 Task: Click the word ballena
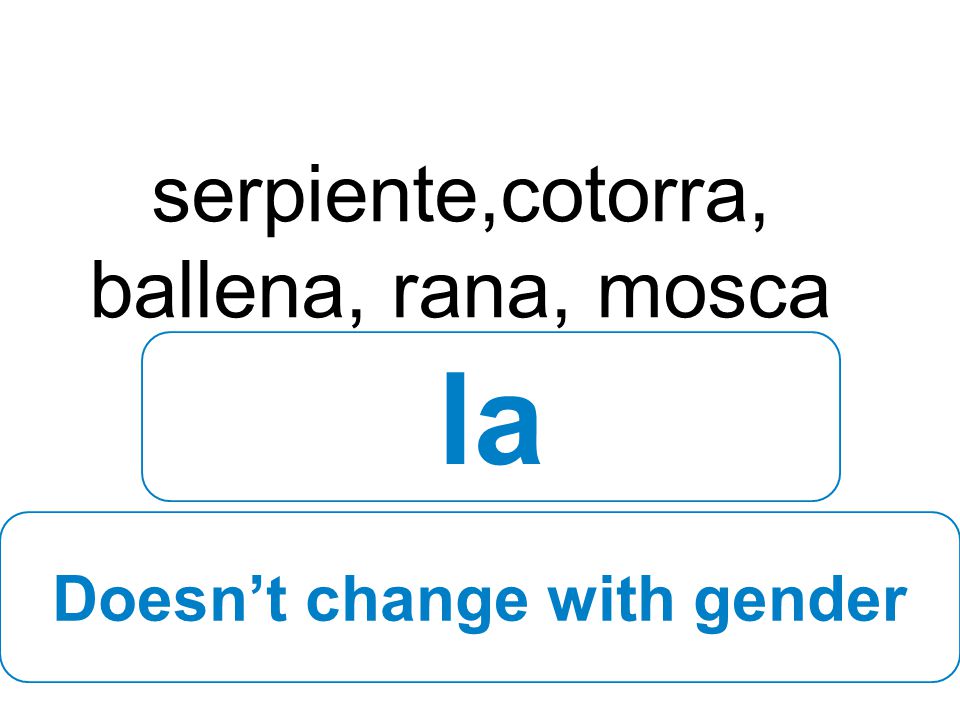click(x=218, y=293)
